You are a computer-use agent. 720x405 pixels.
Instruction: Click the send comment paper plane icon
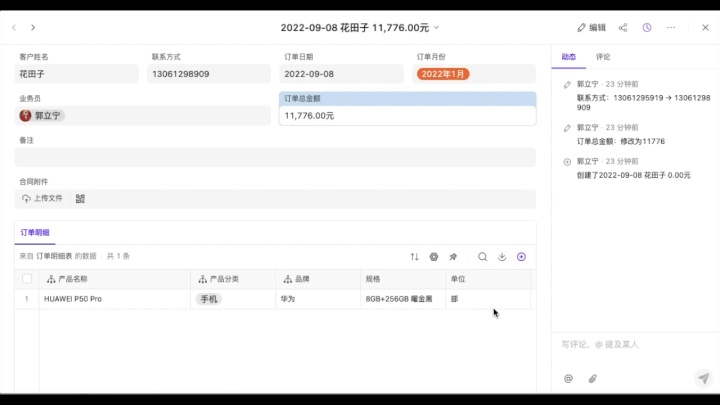(x=703, y=378)
